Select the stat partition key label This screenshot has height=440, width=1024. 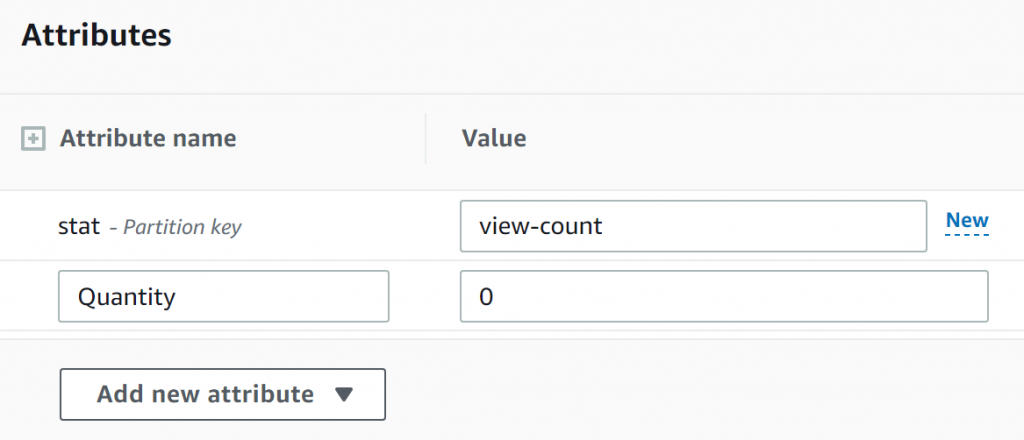point(79,227)
